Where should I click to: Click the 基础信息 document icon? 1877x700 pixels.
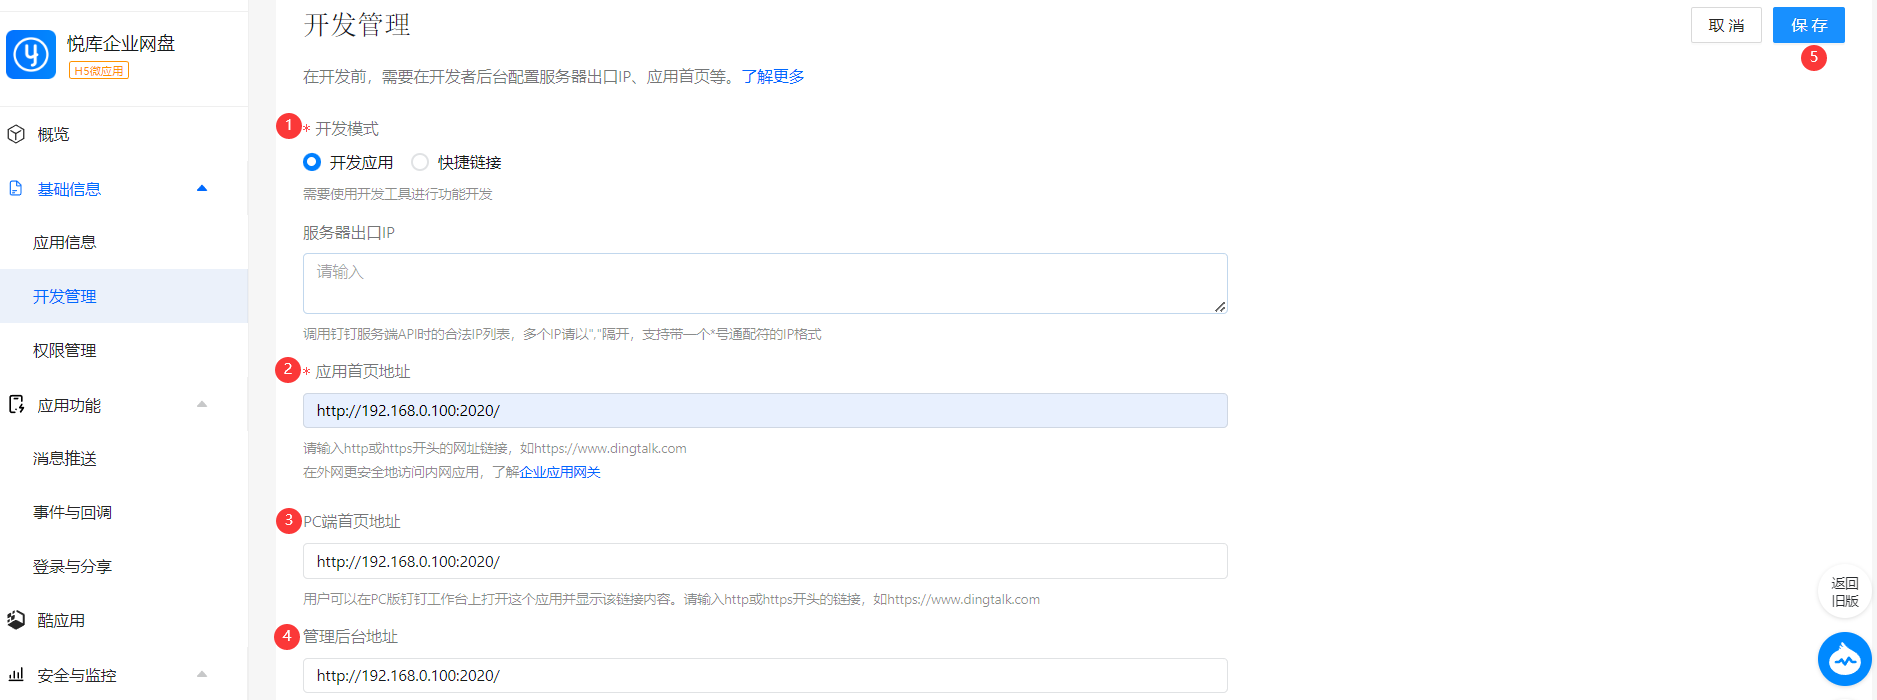pos(16,189)
